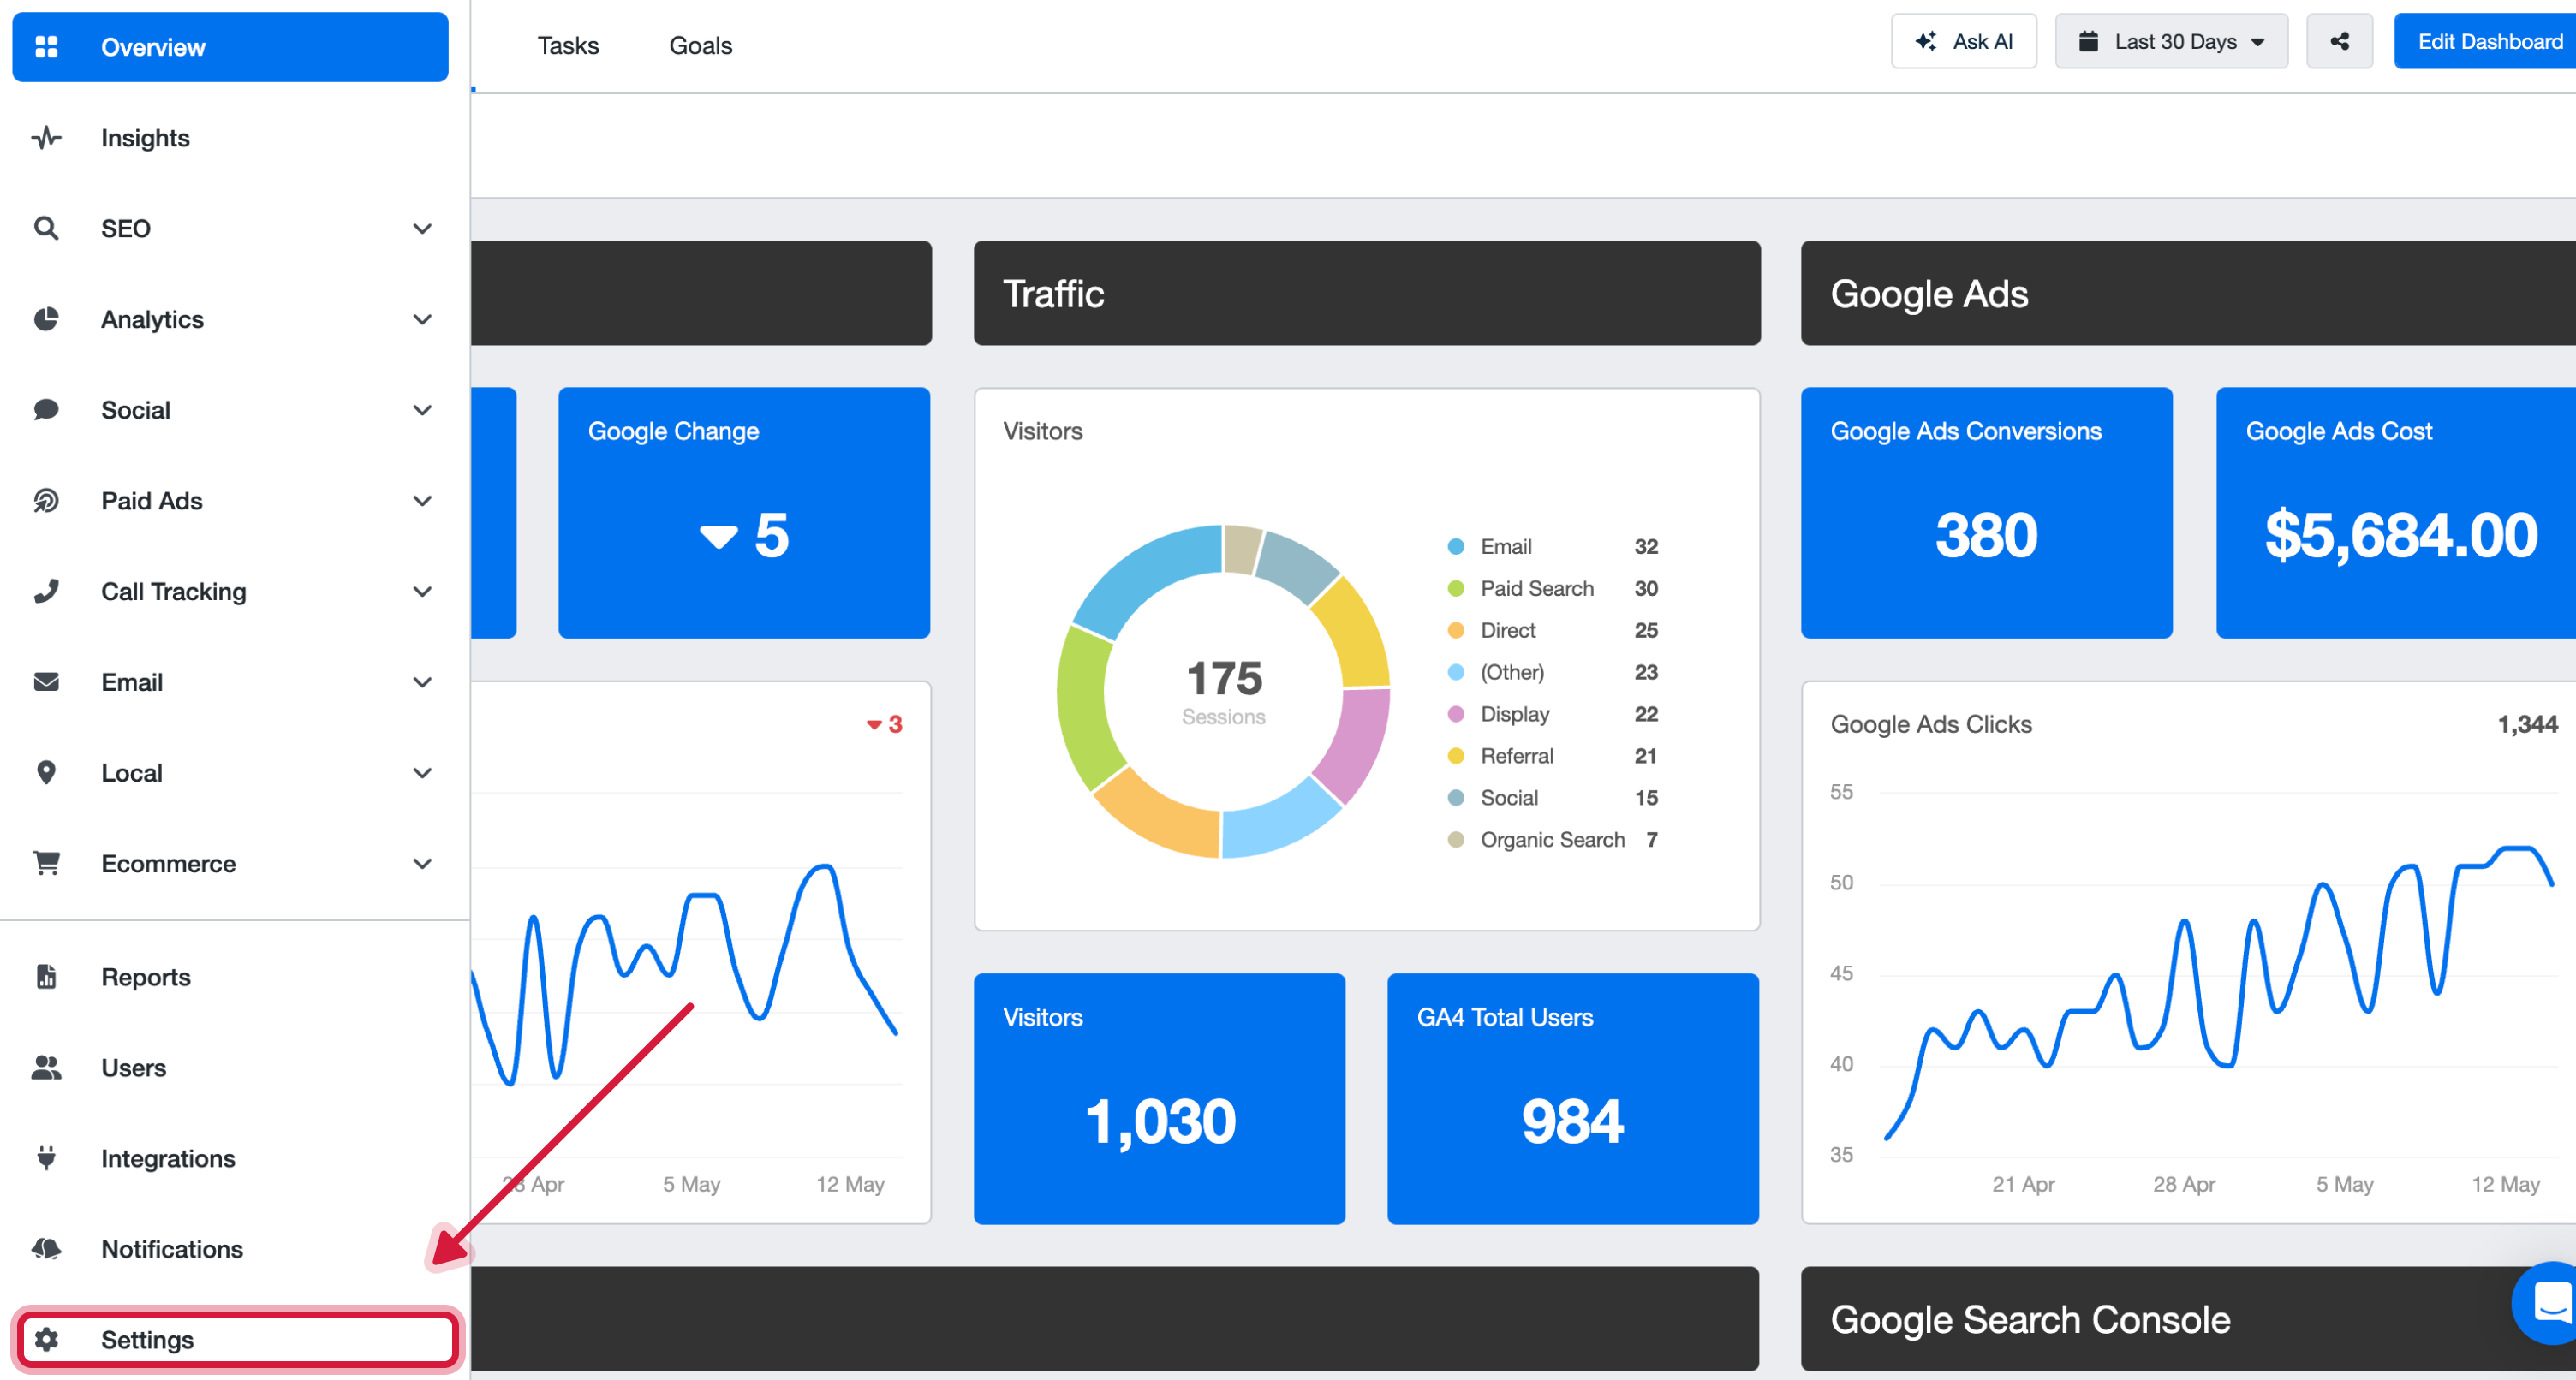The image size is (2576, 1380).
Task: Click the Notifications bell icon
Action: click(x=46, y=1249)
